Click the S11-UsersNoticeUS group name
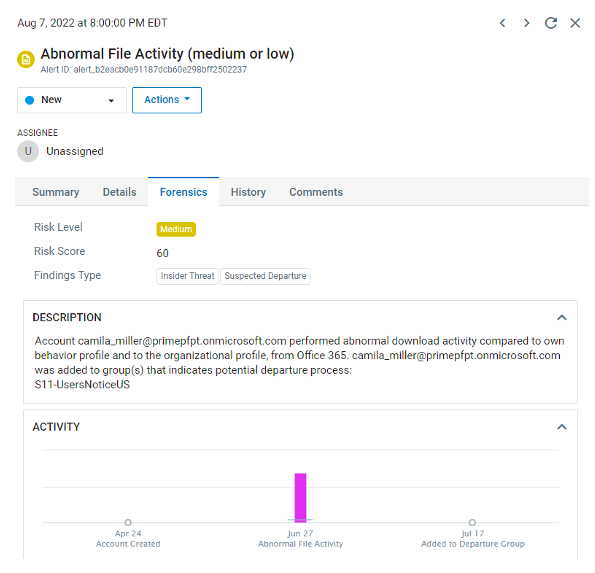Image resolution: width=595 pixels, height=573 pixels. tap(82, 385)
